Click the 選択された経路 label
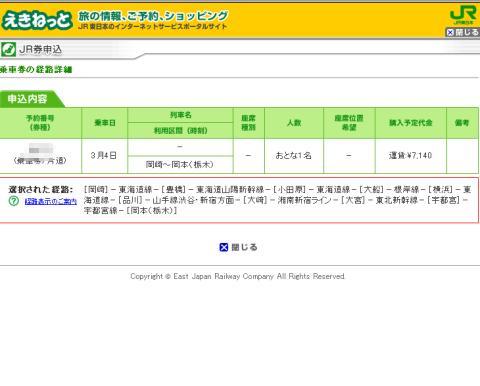The height and width of the screenshot is (386, 480). coord(41,190)
